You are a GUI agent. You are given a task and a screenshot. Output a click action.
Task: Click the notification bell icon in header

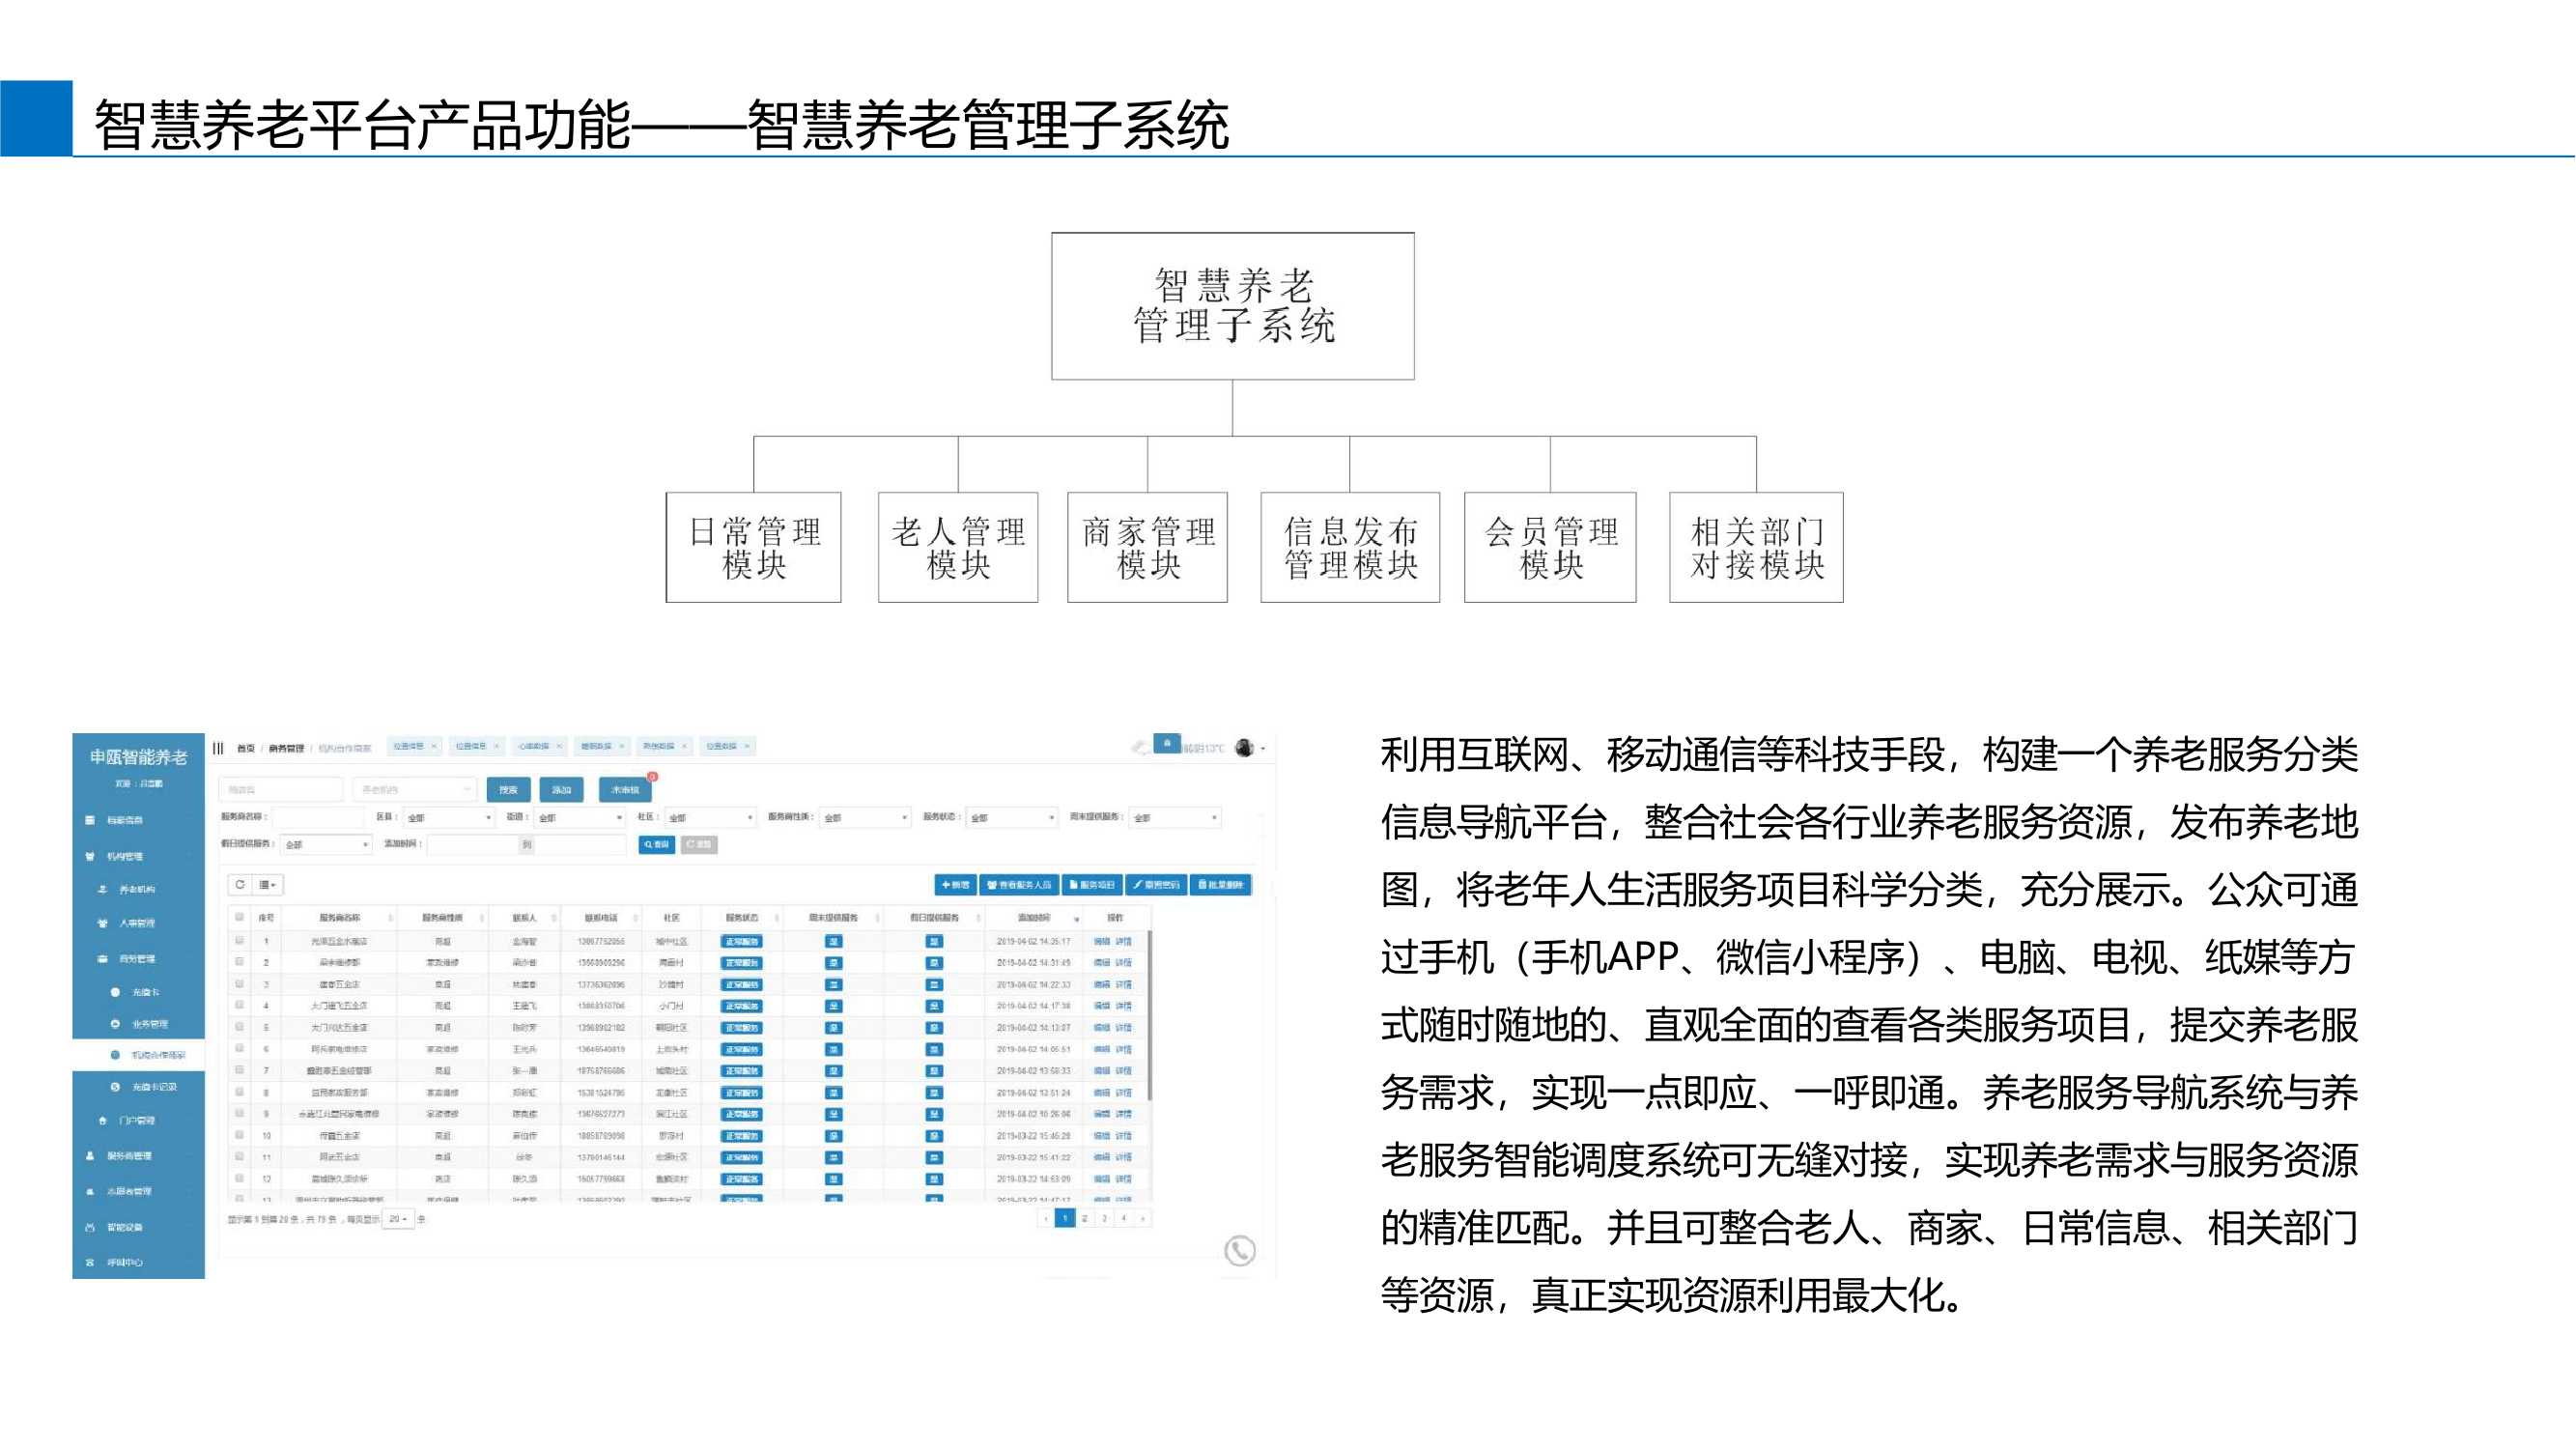click(1166, 743)
